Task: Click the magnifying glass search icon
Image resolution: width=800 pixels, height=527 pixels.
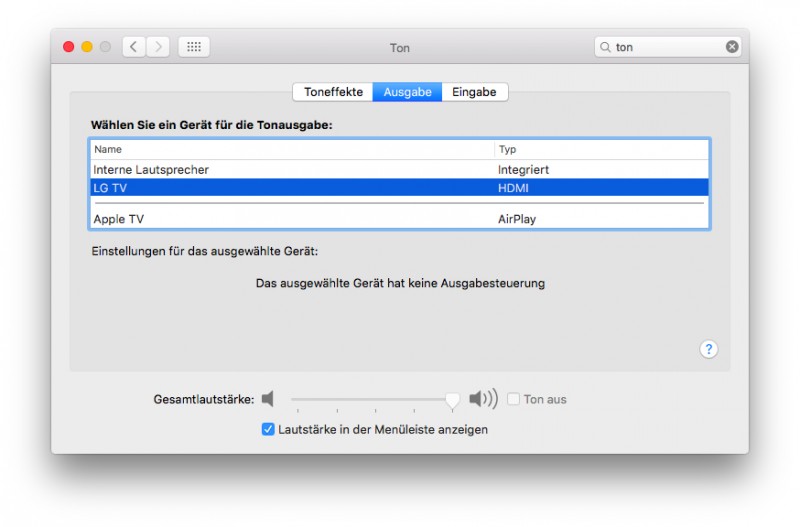Action: pos(605,47)
